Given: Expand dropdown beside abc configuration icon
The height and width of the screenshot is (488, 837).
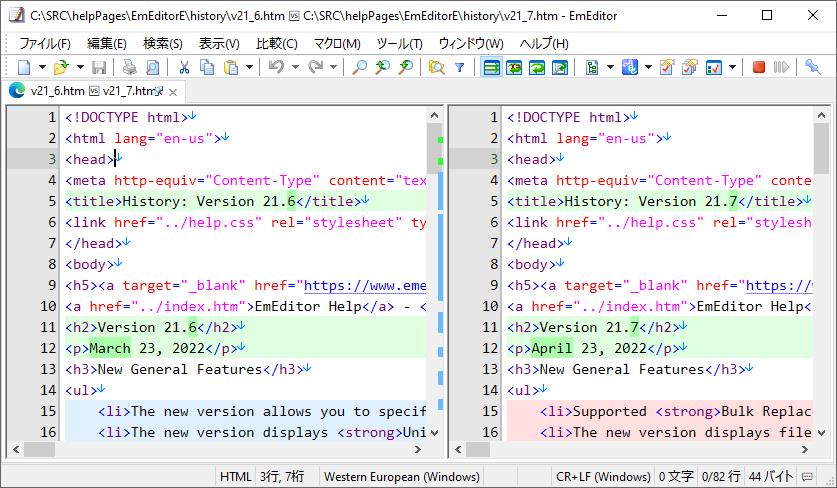Looking at the screenshot, I should click(648, 67).
